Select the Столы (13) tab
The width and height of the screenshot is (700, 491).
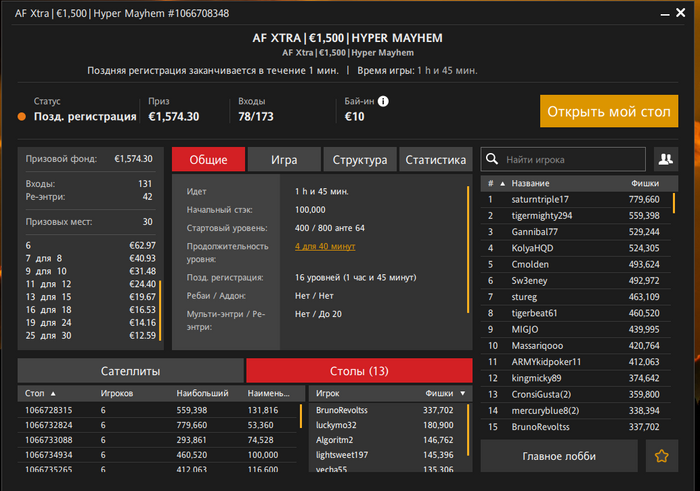(359, 370)
